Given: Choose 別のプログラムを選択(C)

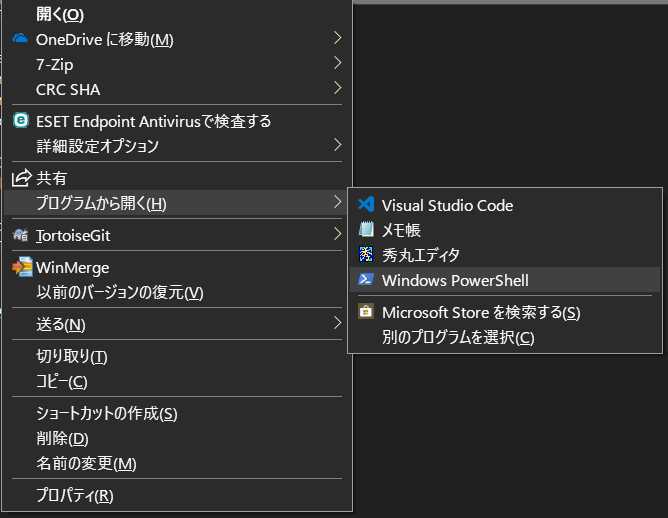Looking at the screenshot, I should coord(505,337).
